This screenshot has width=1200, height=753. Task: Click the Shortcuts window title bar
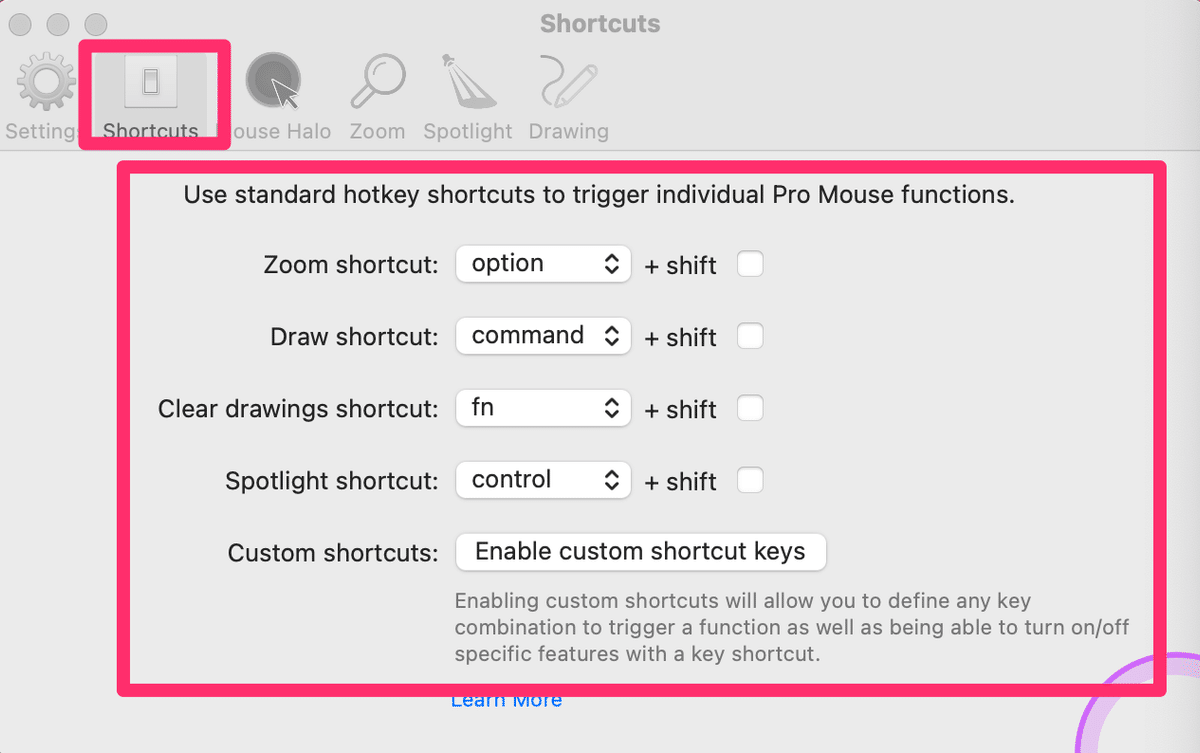600,23
